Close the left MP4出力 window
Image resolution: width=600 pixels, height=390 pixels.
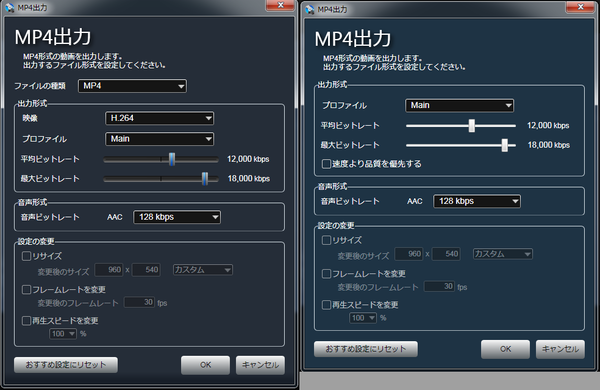[280, 5]
